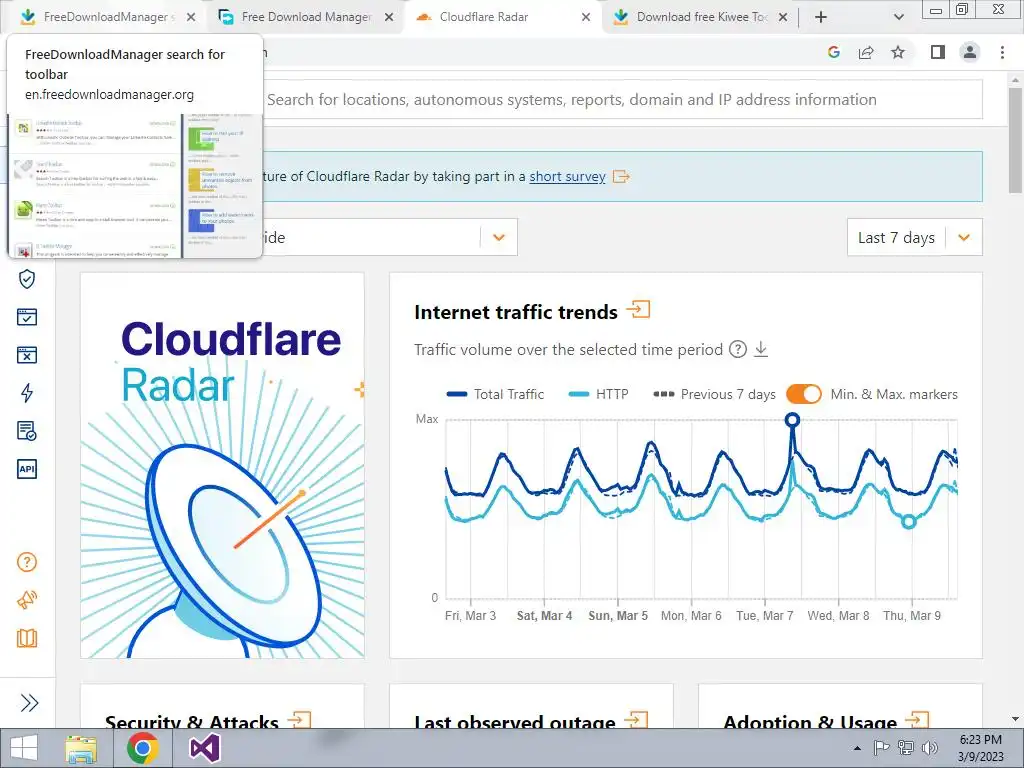Click the Sat, Mar 4 axis label

coord(544,616)
